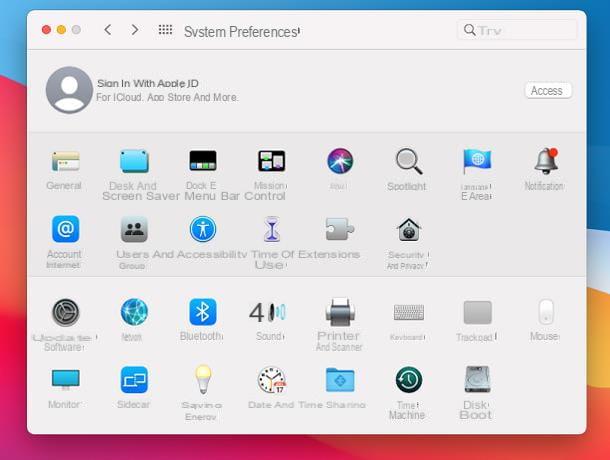Open Screen Time hourglass icon

click(x=272, y=229)
